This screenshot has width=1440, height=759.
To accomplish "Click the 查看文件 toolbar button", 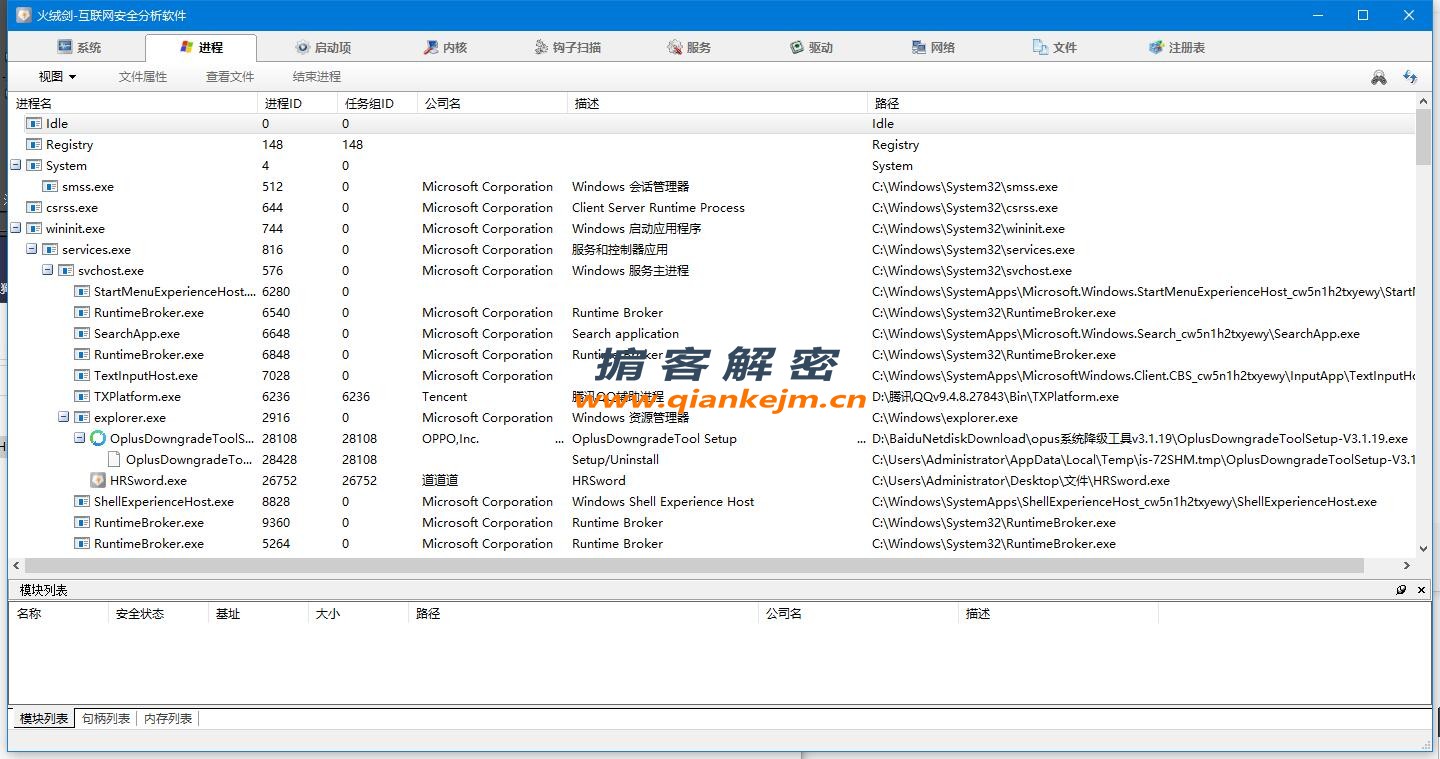I will pyautogui.click(x=230, y=77).
